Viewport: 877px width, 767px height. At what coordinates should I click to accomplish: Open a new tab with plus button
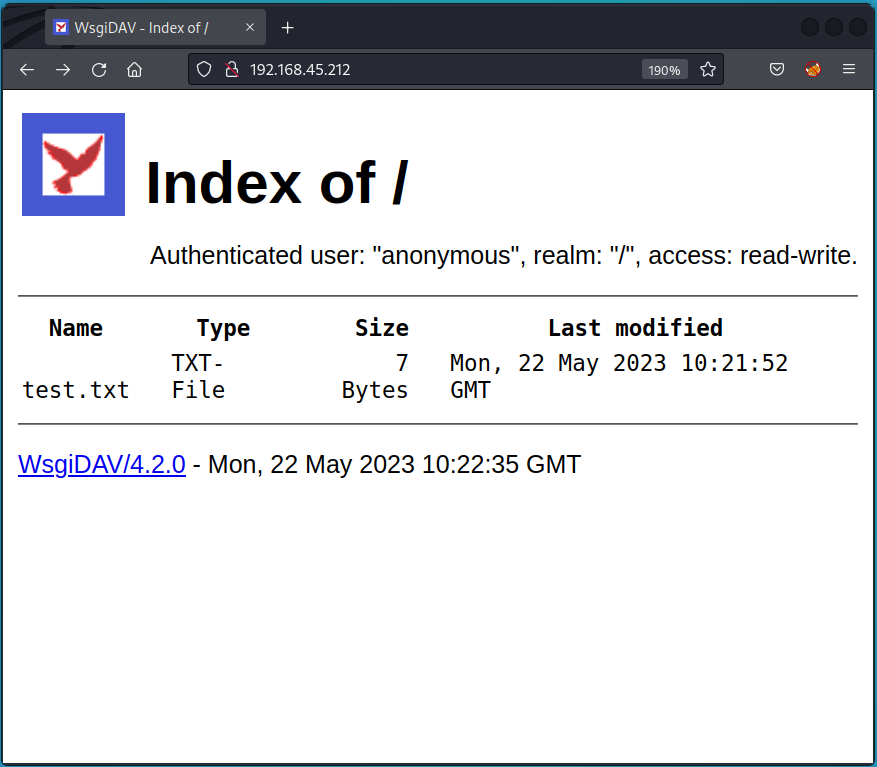(288, 28)
